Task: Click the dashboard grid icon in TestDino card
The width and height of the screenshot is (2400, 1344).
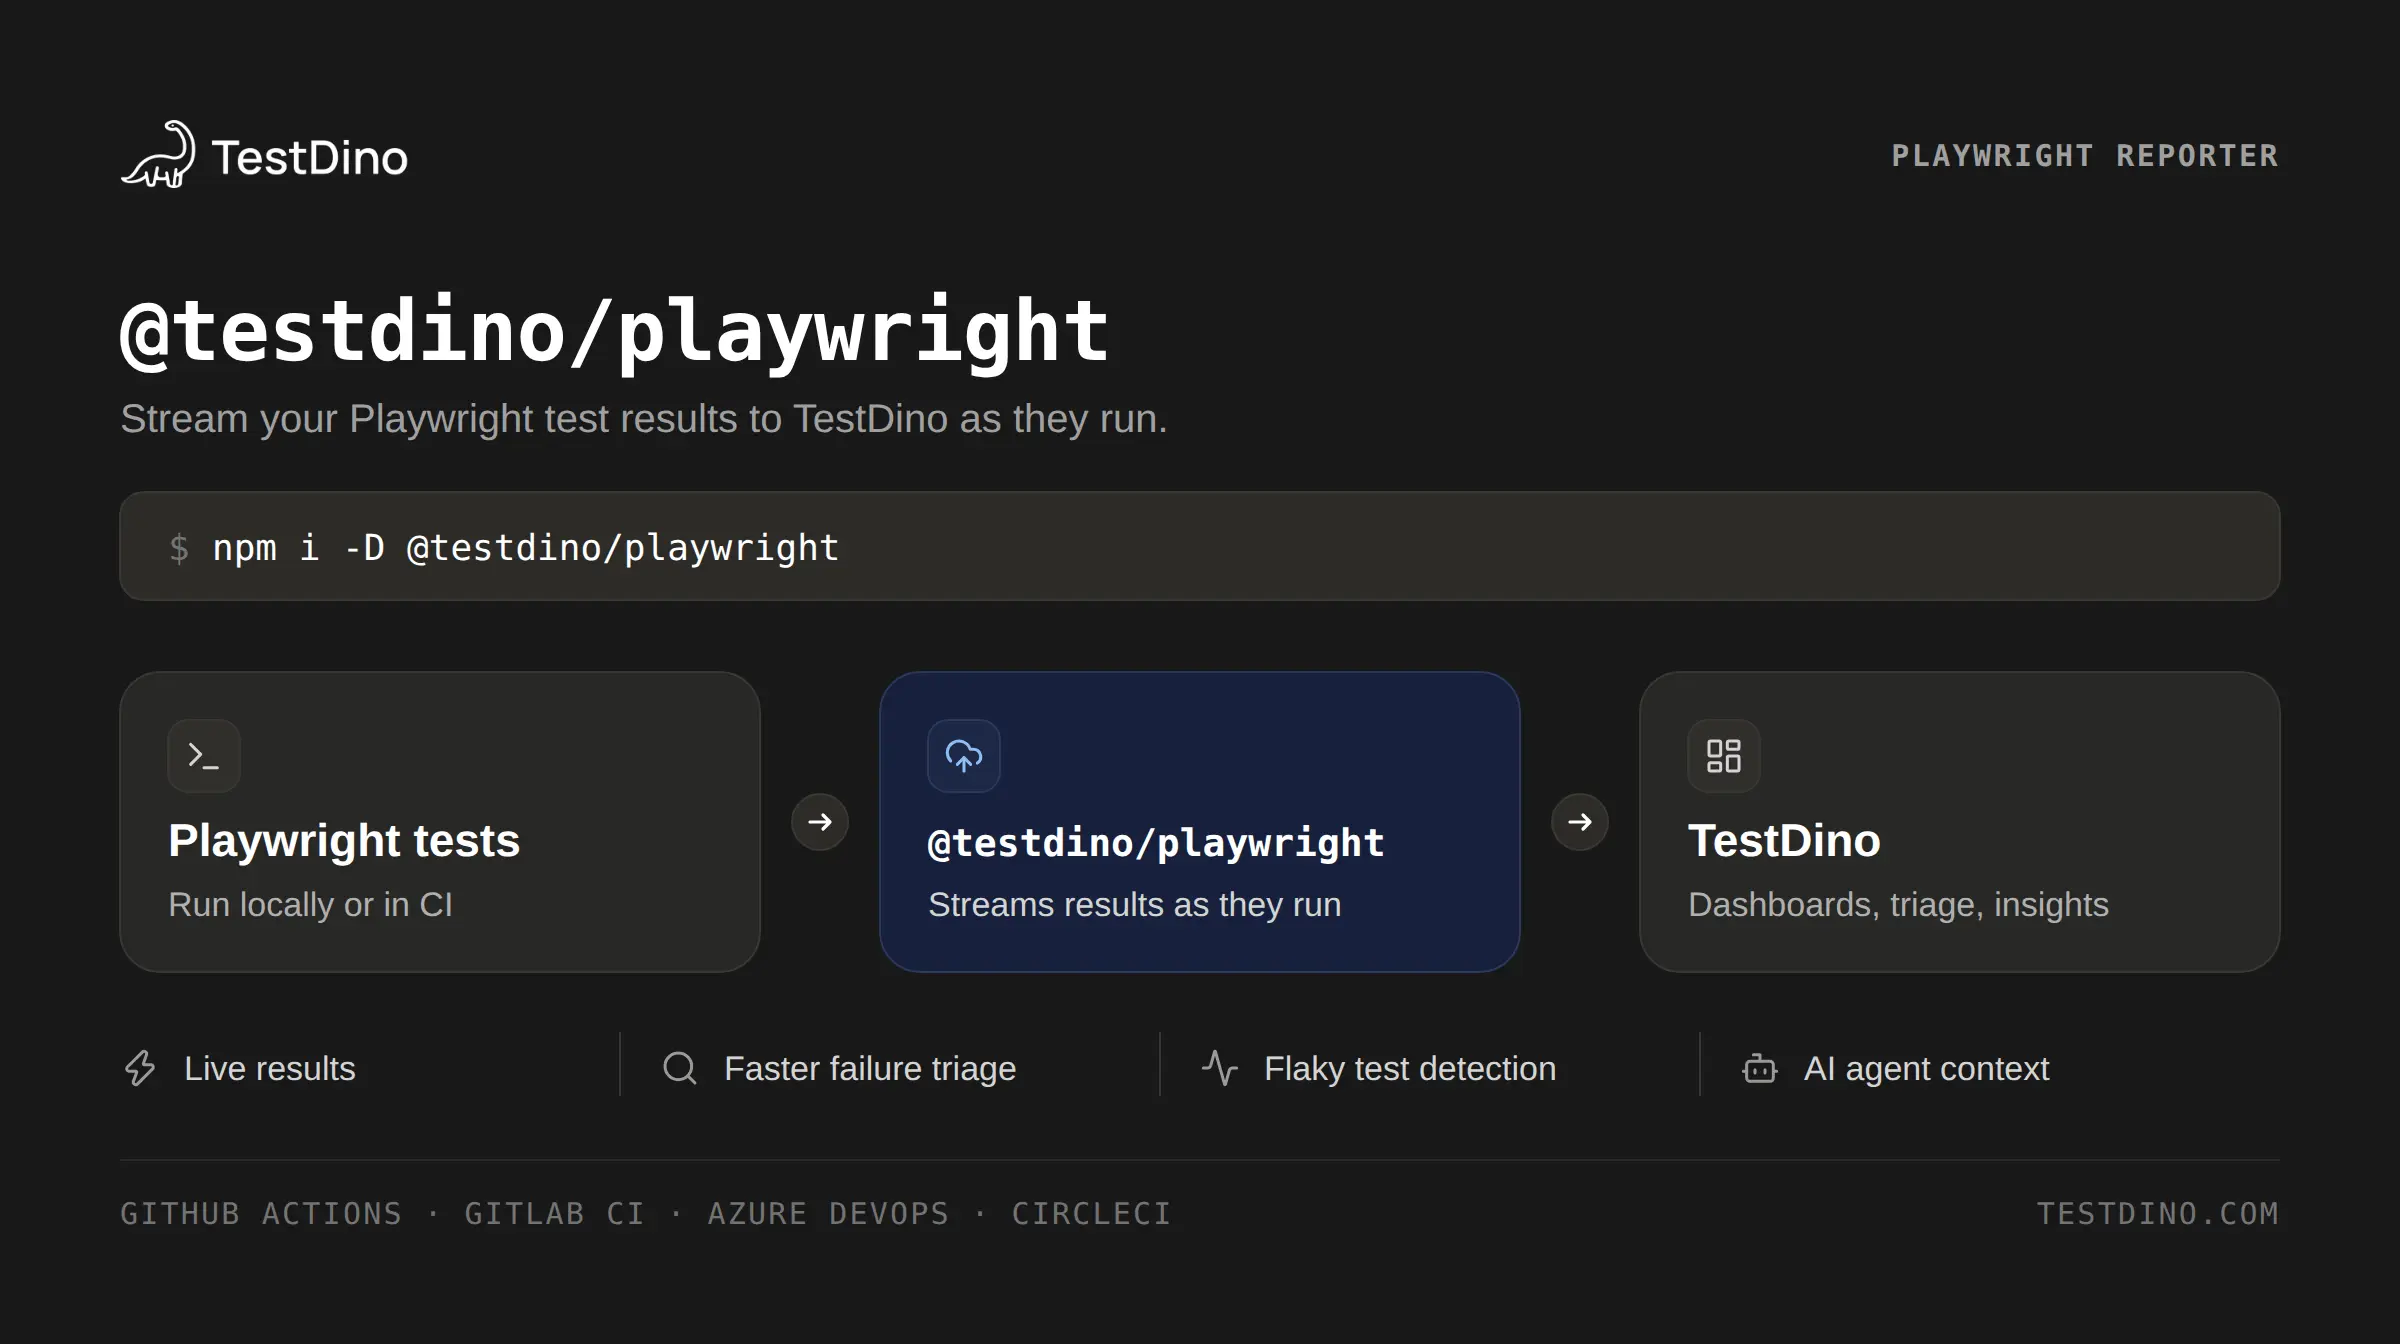Action: [x=1724, y=756]
